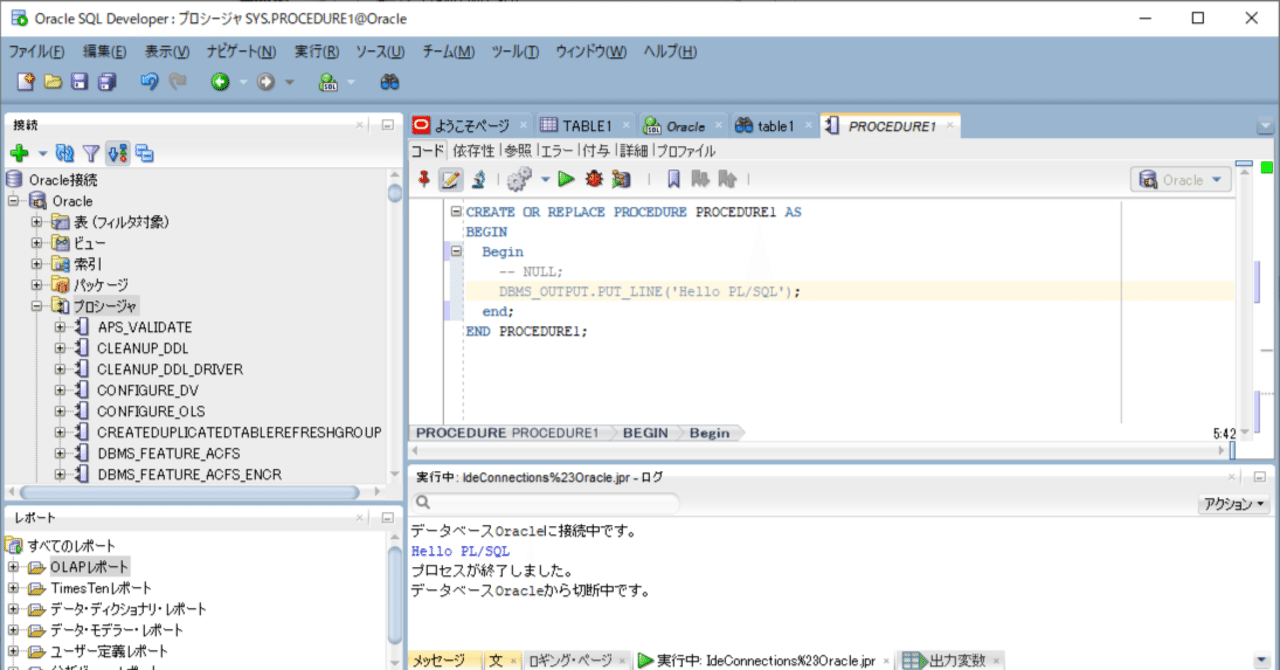Toggle sort order in connections panel
1280x670 pixels.
(x=116, y=153)
